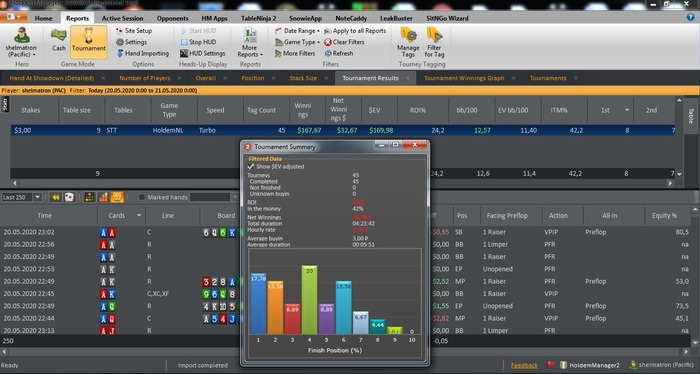Click Filter for Tag
Screen dimensions: 700x374
pos(434,42)
